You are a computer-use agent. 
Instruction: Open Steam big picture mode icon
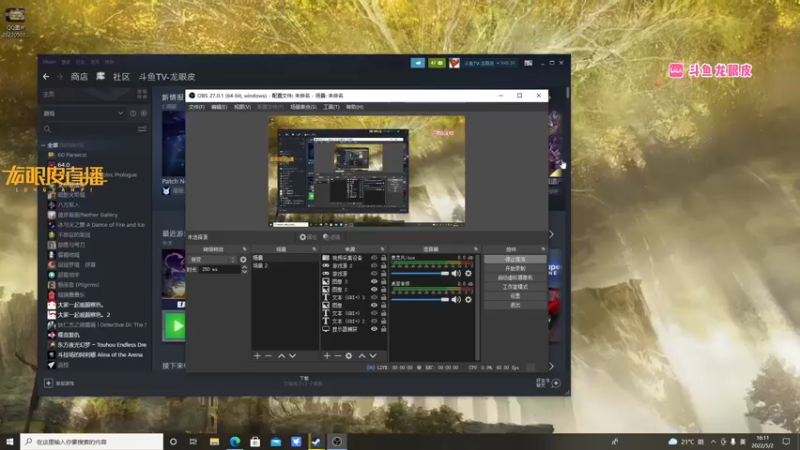[x=529, y=63]
